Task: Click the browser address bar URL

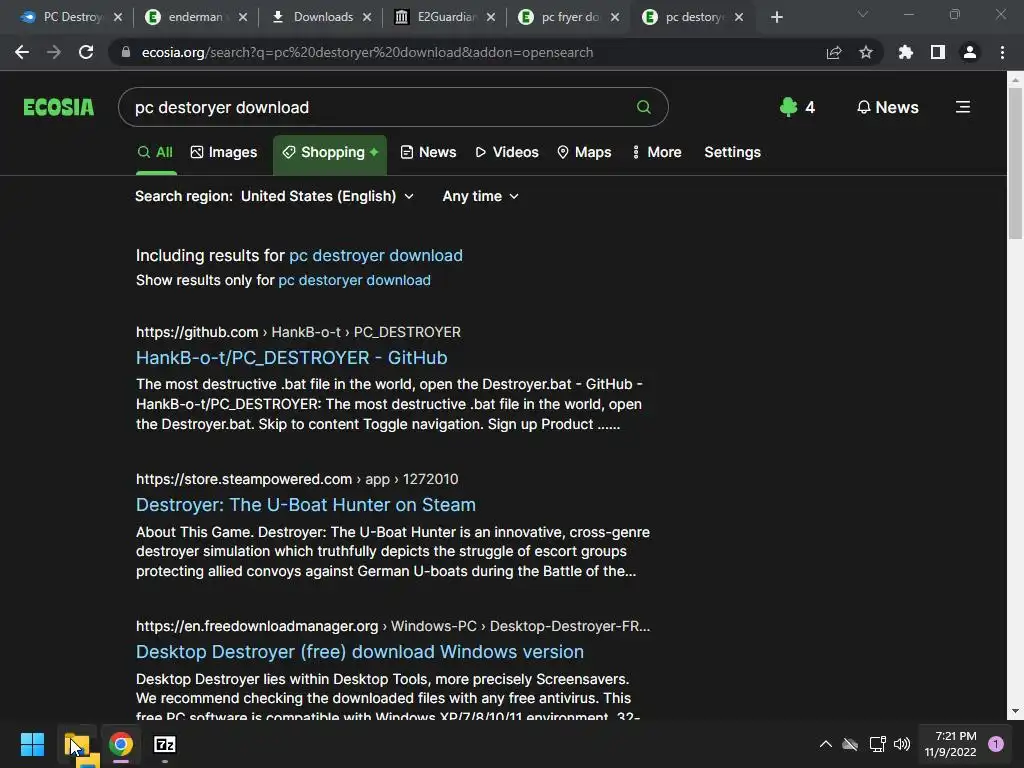Action: [367, 52]
